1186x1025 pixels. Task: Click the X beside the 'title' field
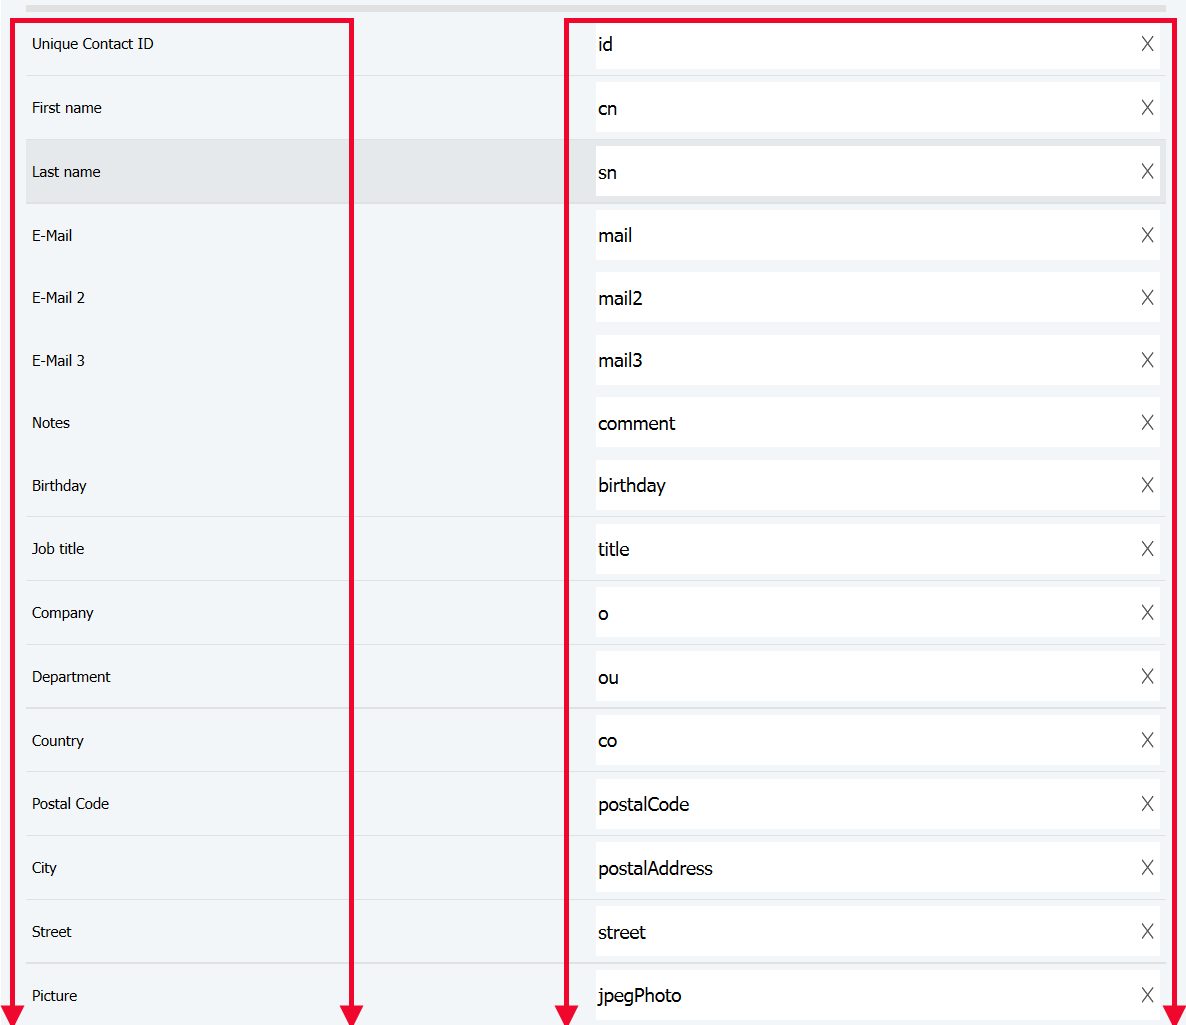[1147, 549]
